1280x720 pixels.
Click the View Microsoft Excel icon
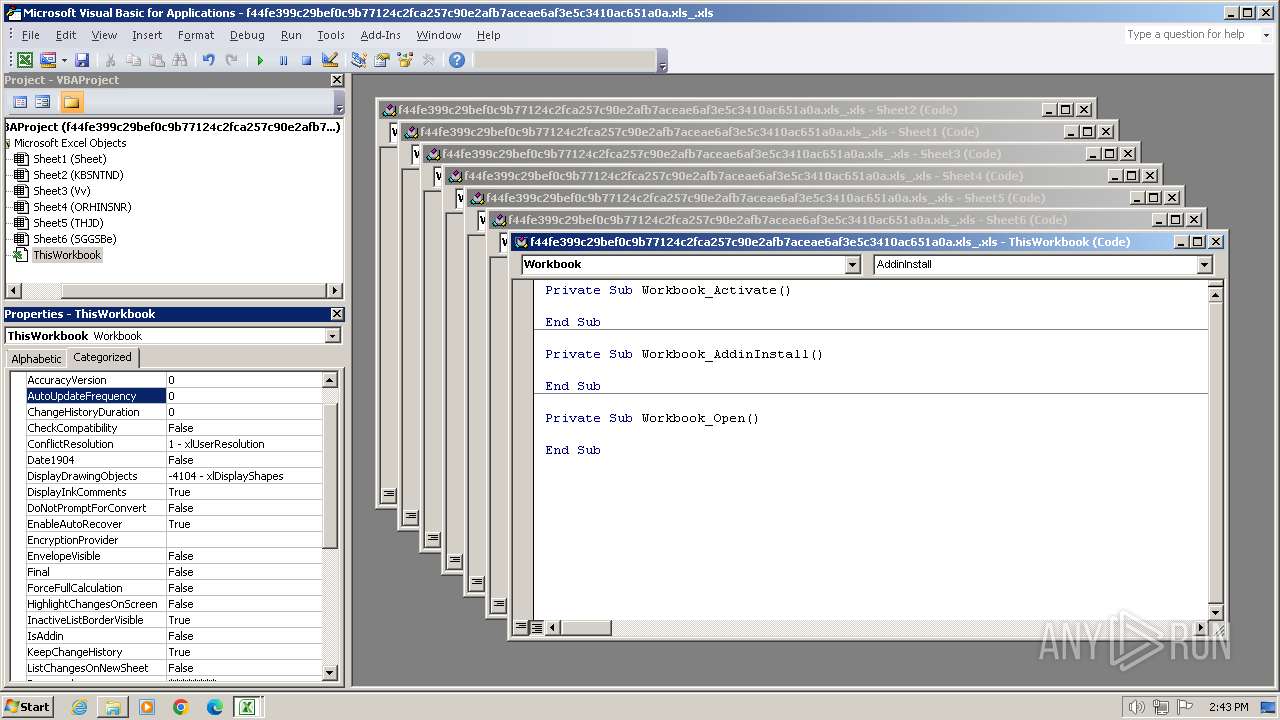[x=25, y=60]
